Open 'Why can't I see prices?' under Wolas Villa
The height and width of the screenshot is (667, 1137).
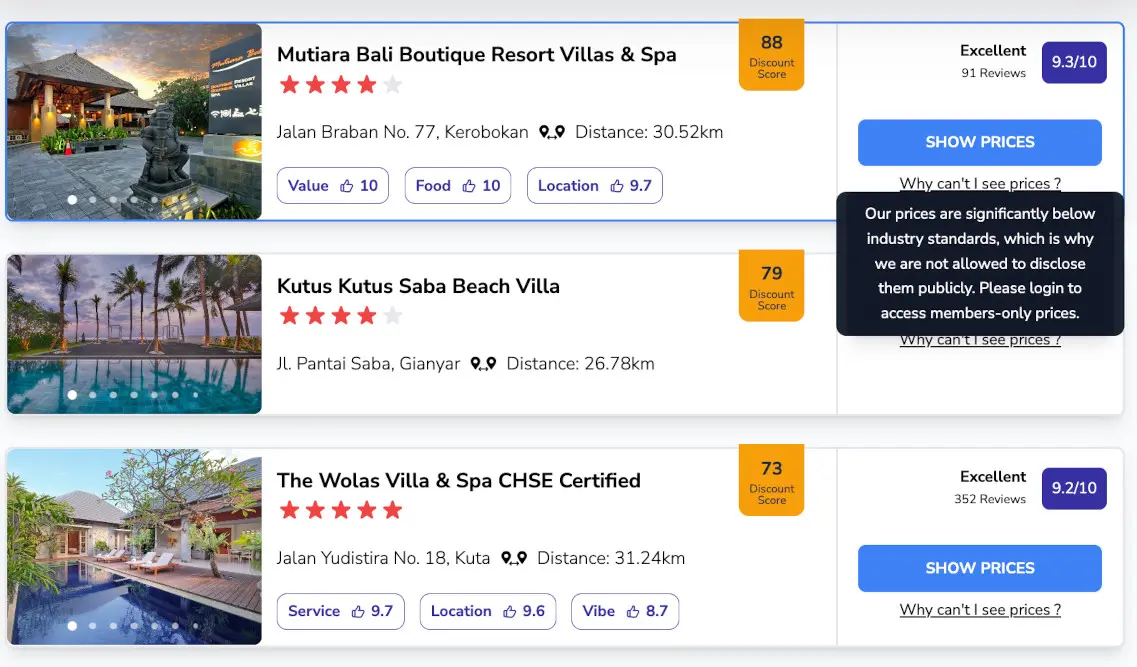(980, 610)
